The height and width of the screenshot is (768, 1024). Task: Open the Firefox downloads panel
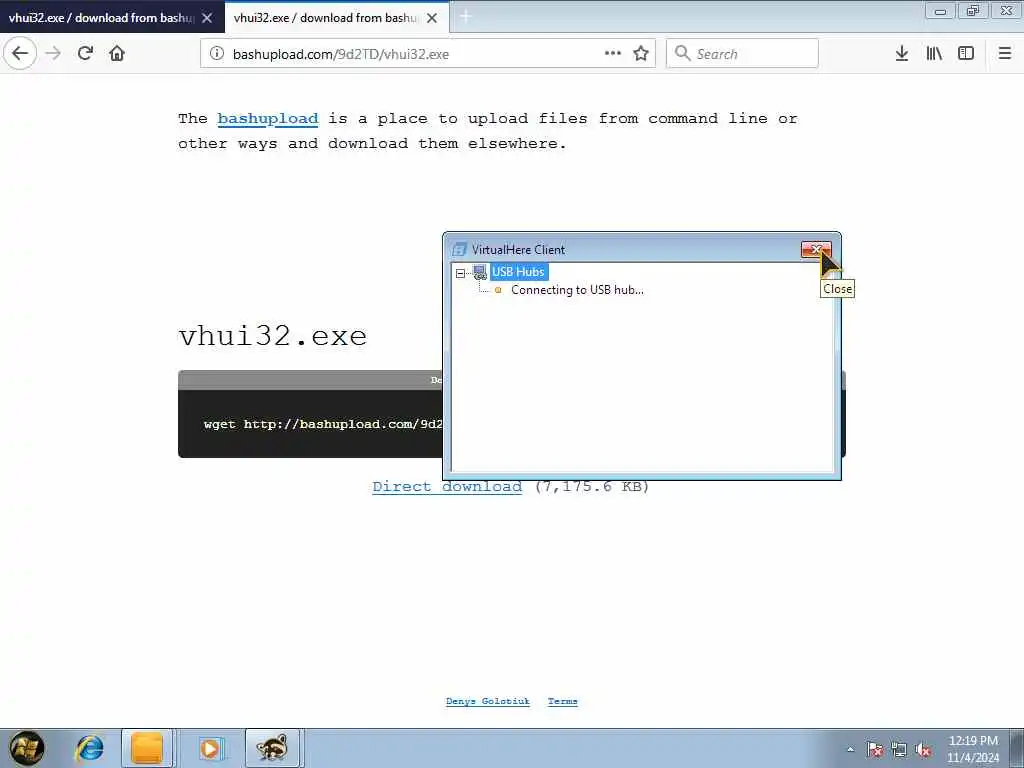pyautogui.click(x=902, y=54)
